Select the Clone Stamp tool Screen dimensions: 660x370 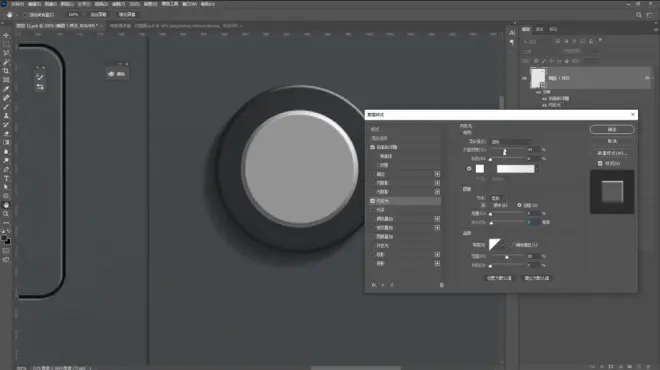tap(6, 115)
